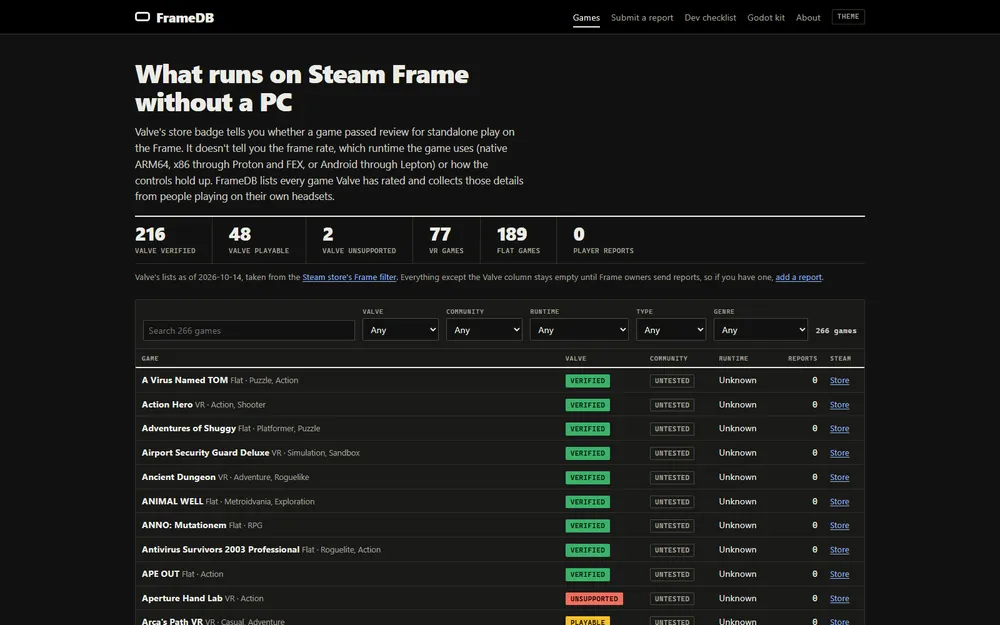Screen dimensions: 1000x625
Task: Select game title Action Hero
Action: point(167,404)
